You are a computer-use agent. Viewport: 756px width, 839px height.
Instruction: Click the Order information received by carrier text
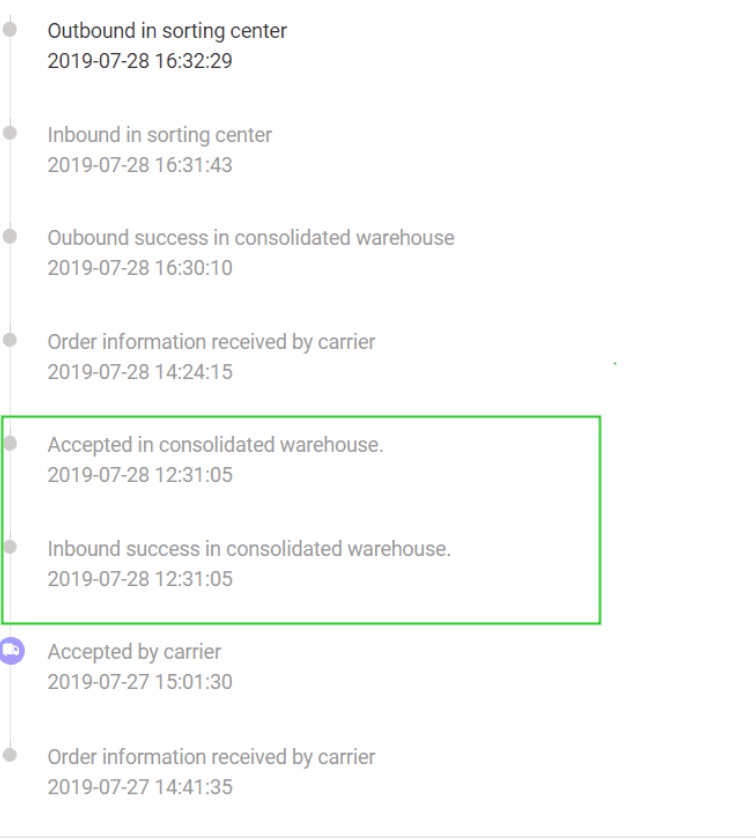[x=211, y=341]
